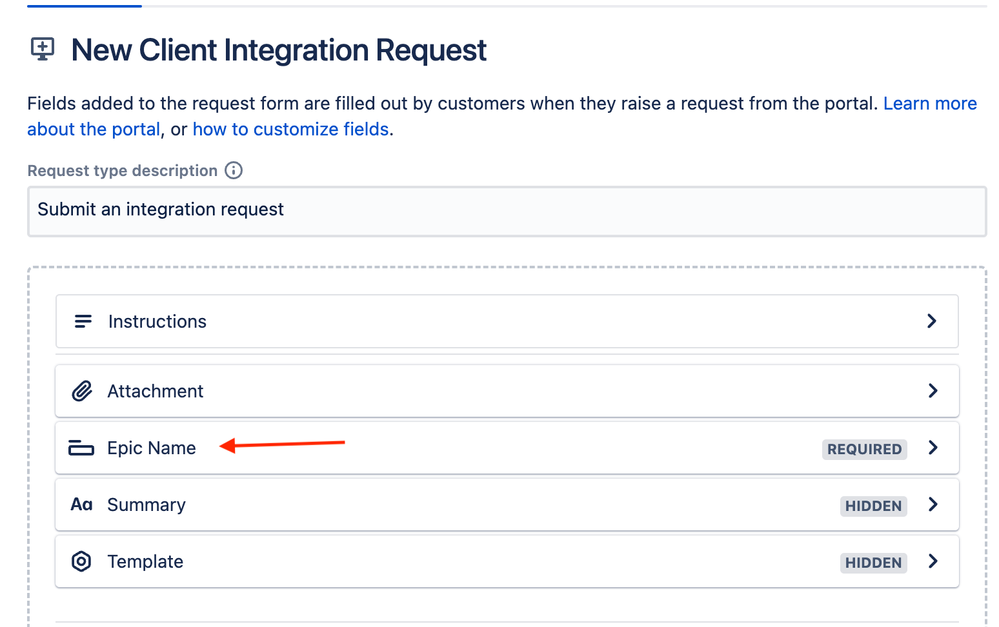Screen dimensions: 999x627
Task: Click the REQUIRED badge on Epic Name
Action: [864, 449]
